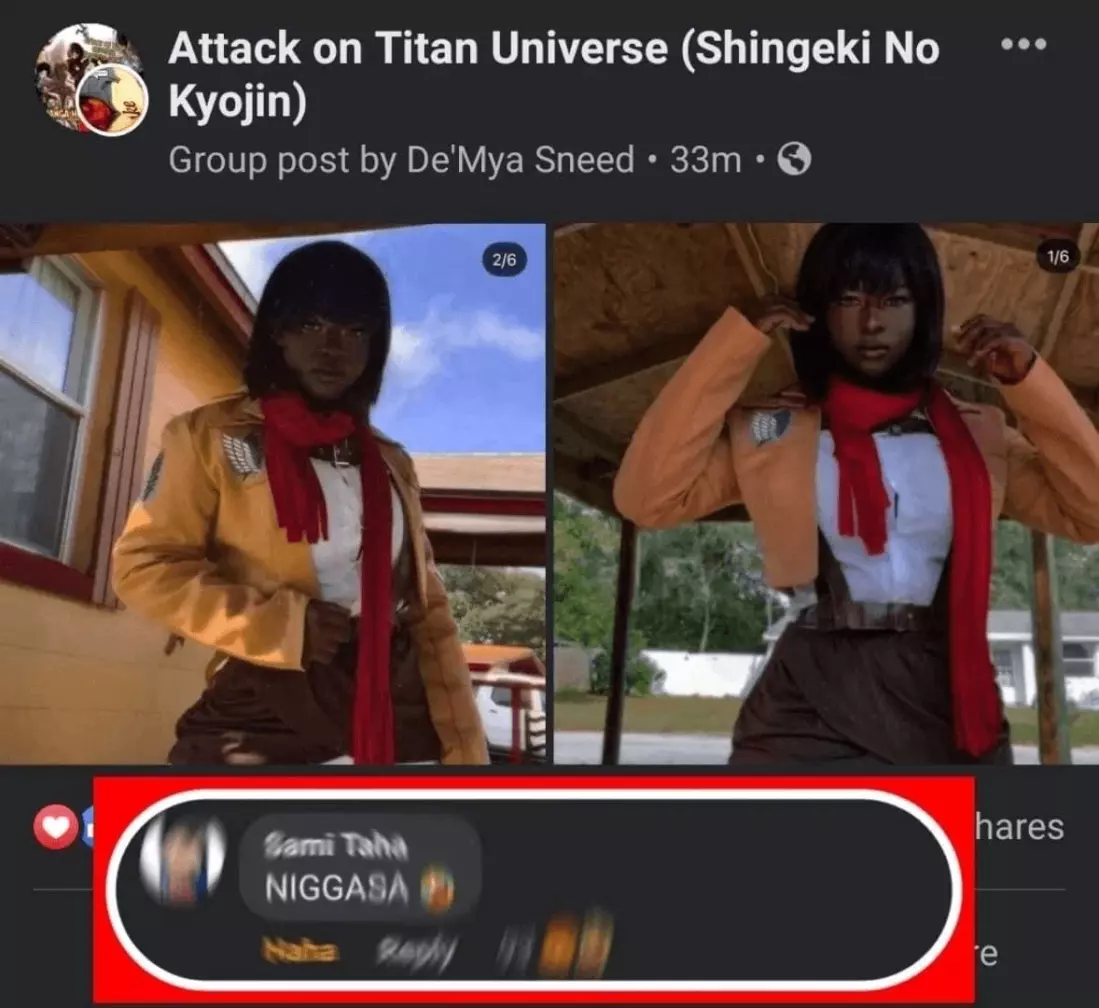Screen dimensions: 1099x1008
Task: Tap the small author badge on group avatar
Action: [x=111, y=102]
